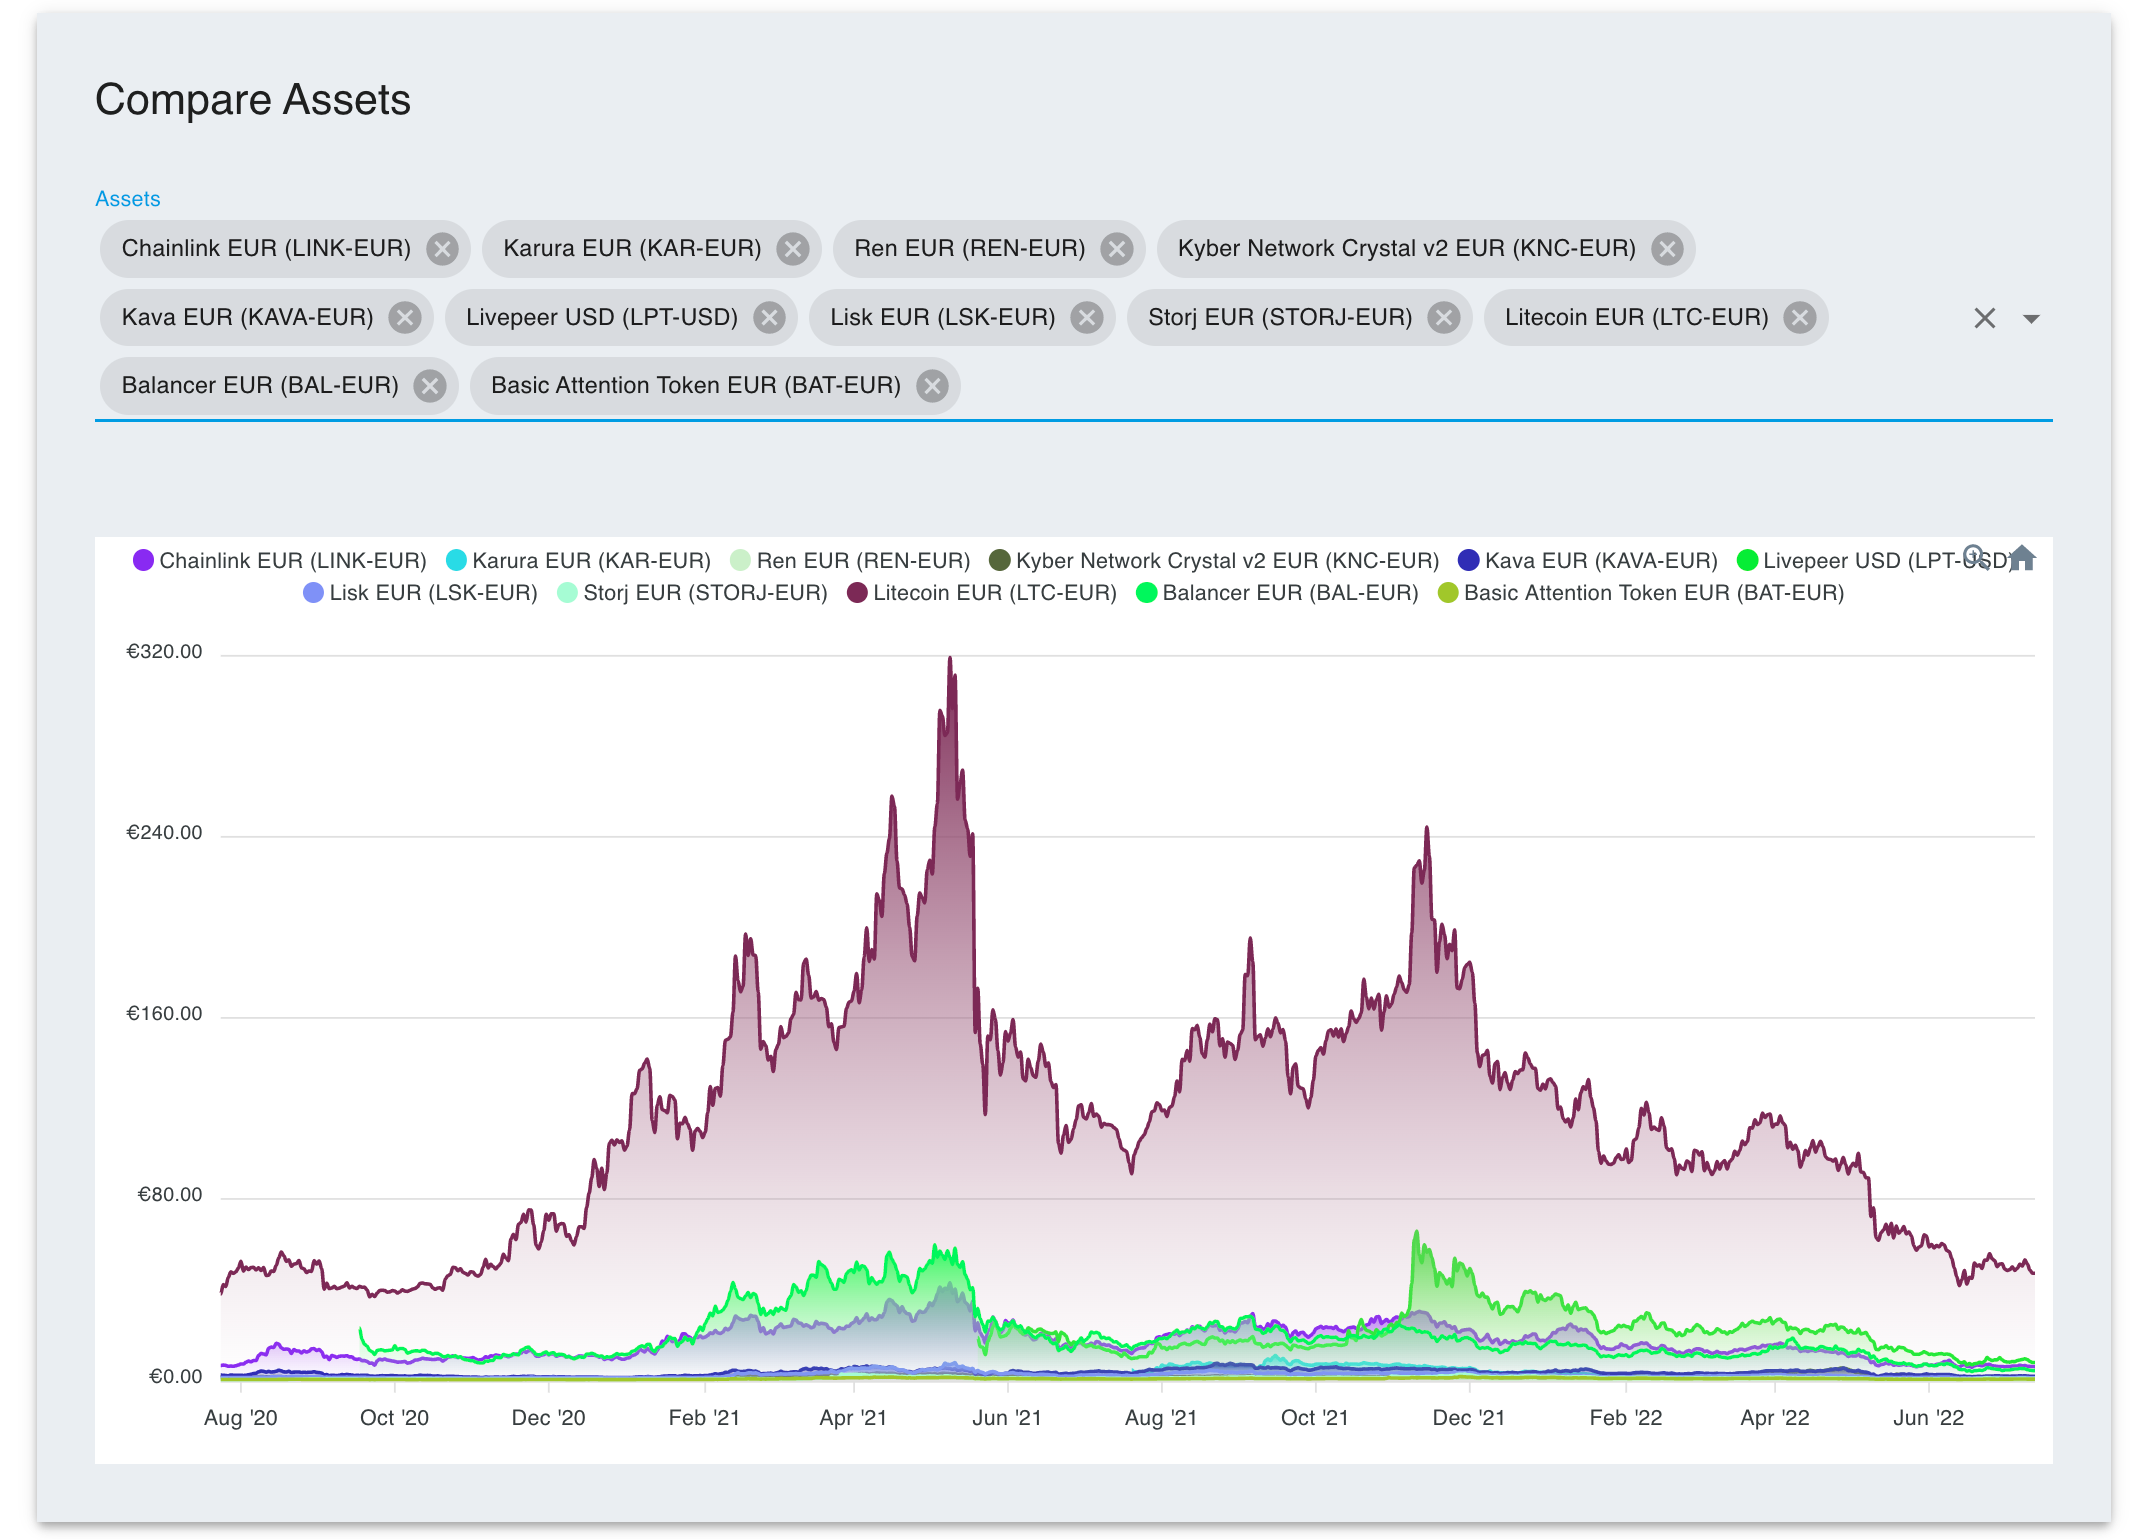2136x1540 pixels.
Task: Click the €240.00 y-axis label
Action: coord(164,833)
